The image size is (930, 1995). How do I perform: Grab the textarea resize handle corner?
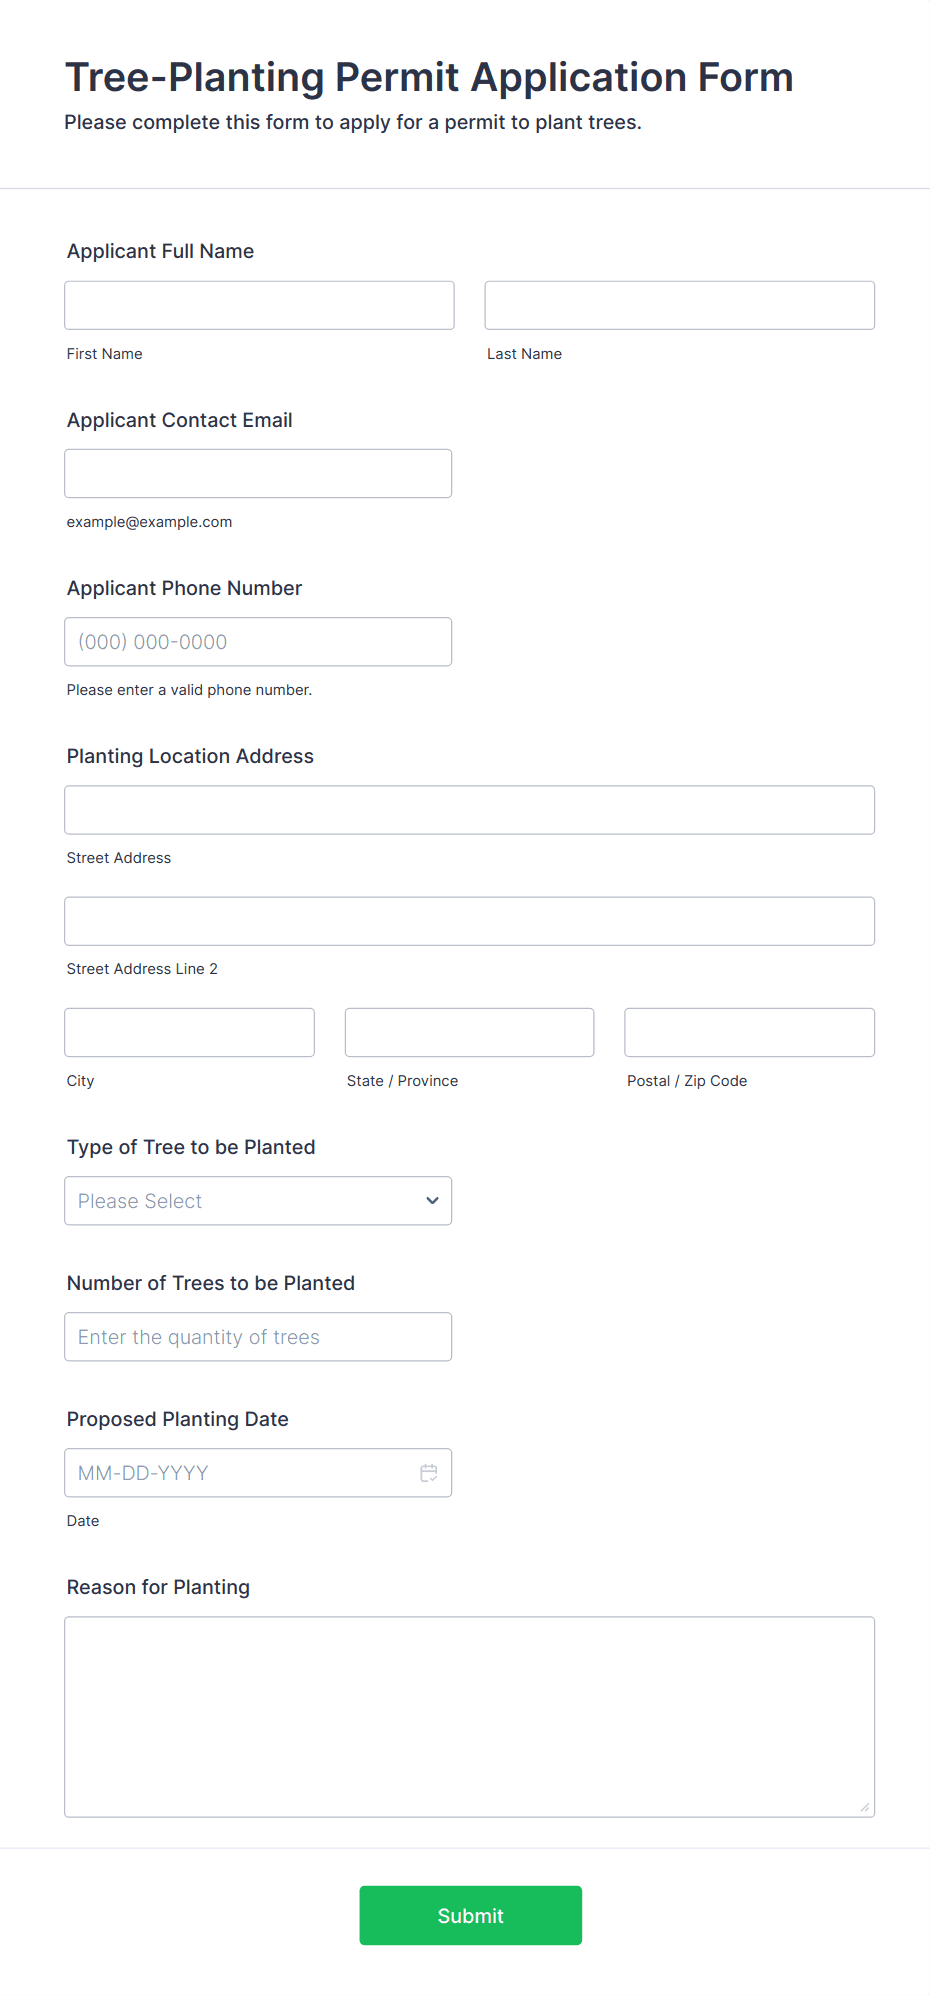click(865, 1807)
